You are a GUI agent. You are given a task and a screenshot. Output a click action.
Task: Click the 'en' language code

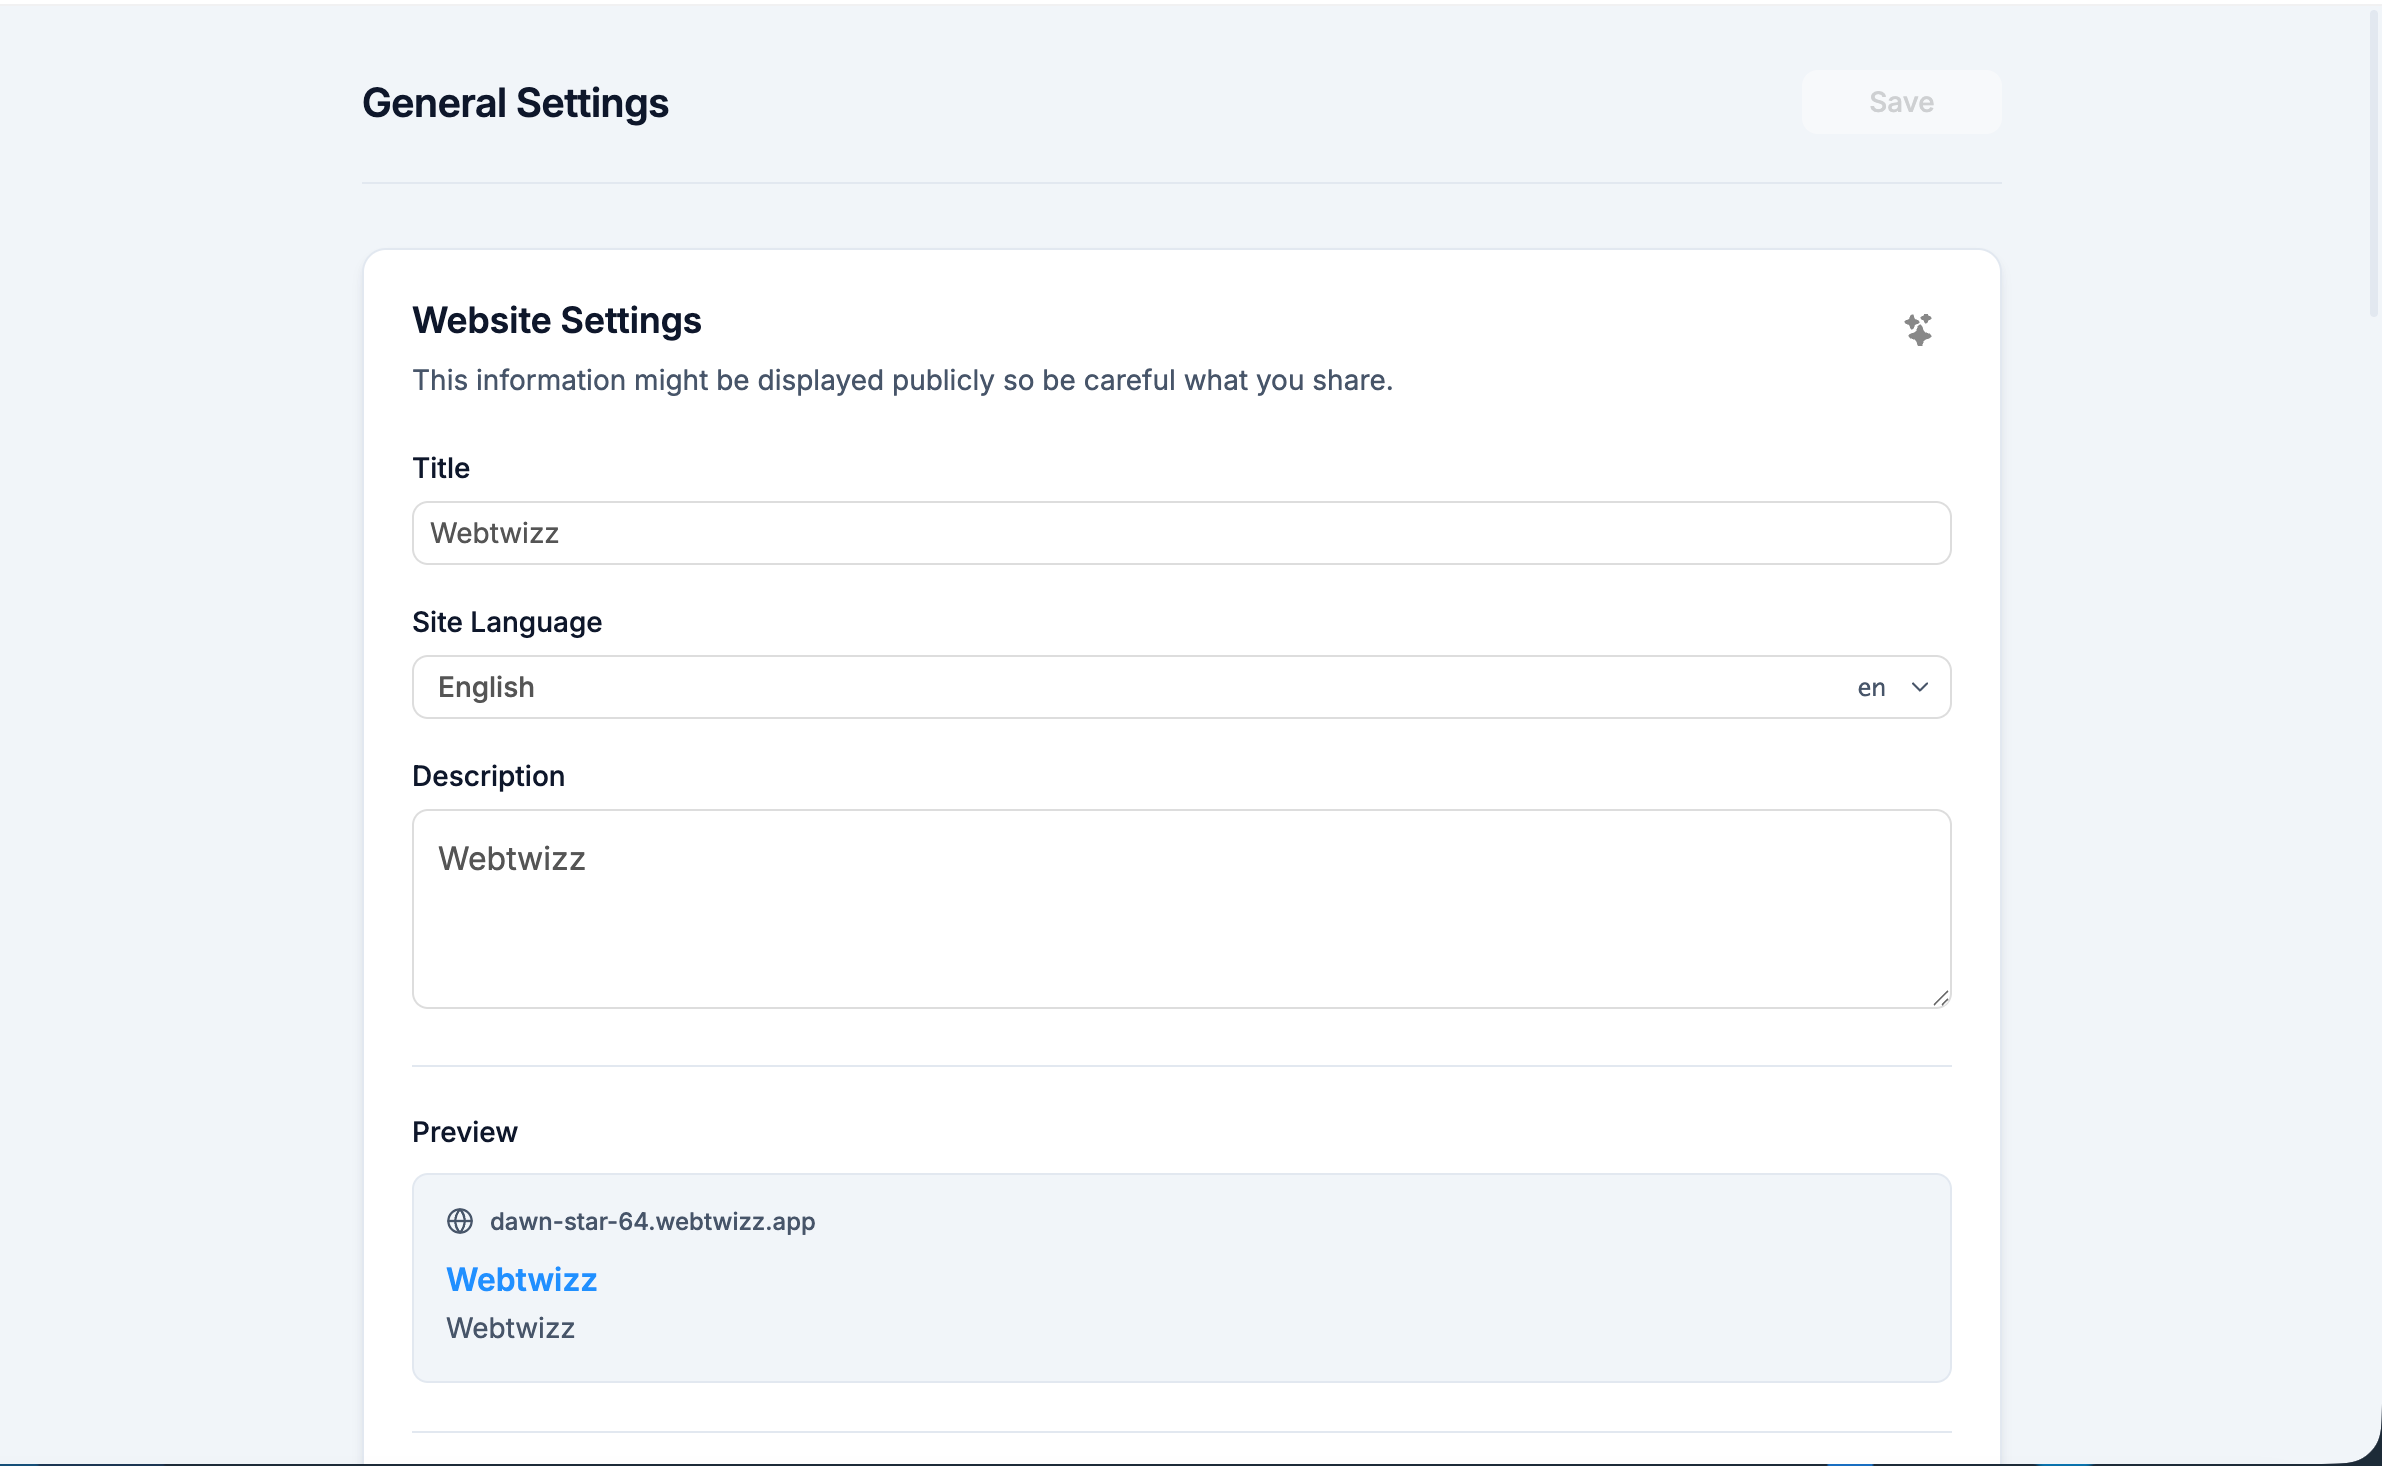[1871, 688]
